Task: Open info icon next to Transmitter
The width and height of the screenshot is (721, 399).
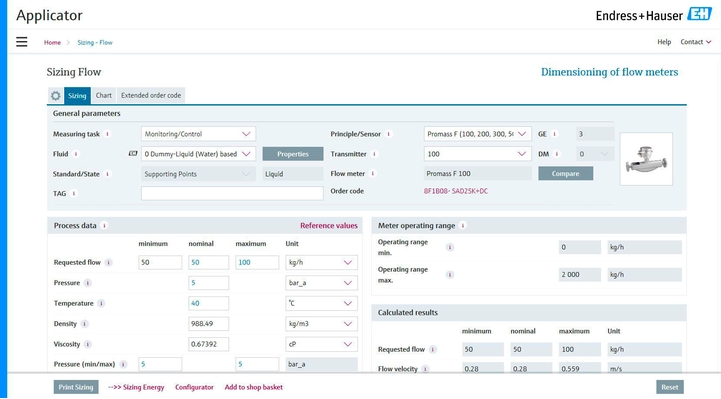Action: (x=374, y=154)
